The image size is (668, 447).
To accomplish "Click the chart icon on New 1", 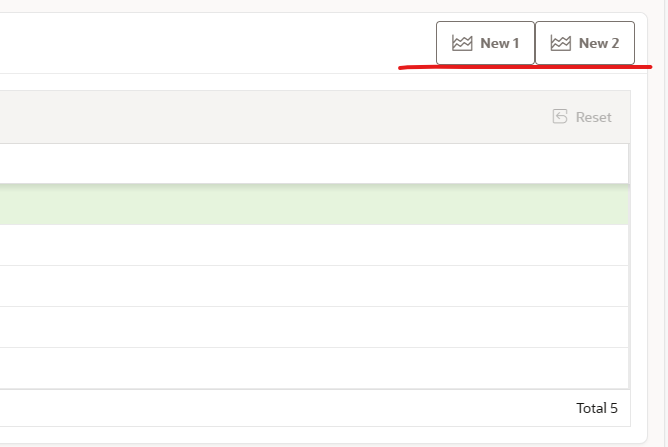I will (x=461, y=43).
